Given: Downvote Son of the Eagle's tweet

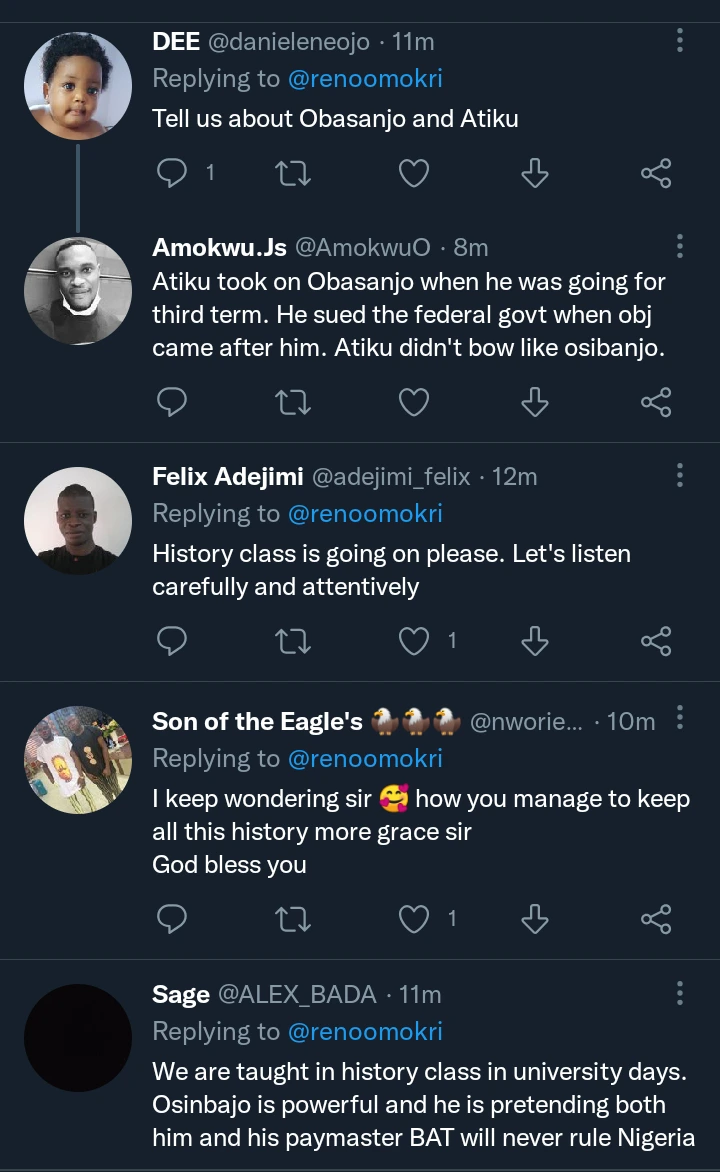Looking at the screenshot, I should click(535, 918).
